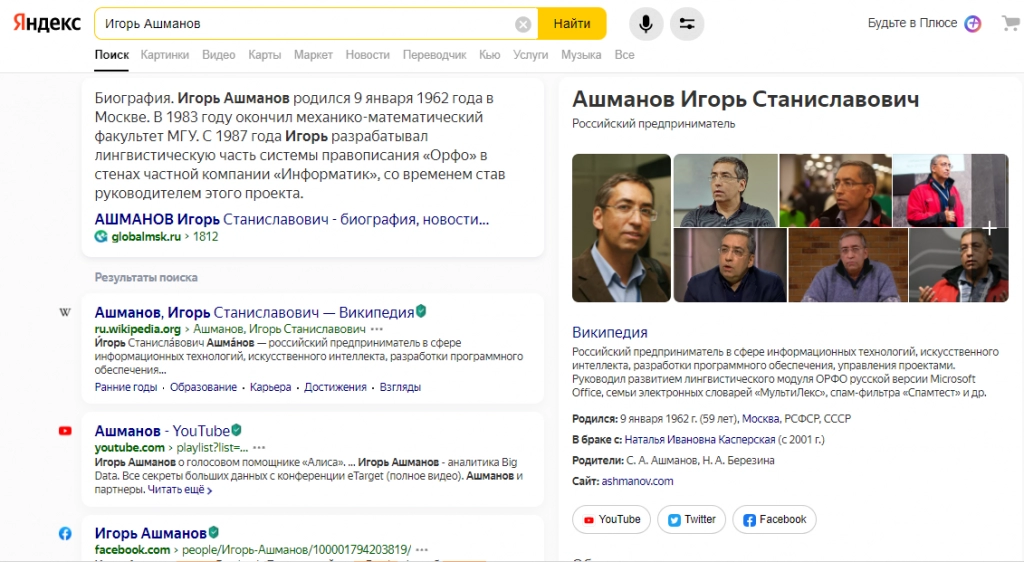Click verified badge next to Википедия title
This screenshot has width=1024, height=562.
421,311
